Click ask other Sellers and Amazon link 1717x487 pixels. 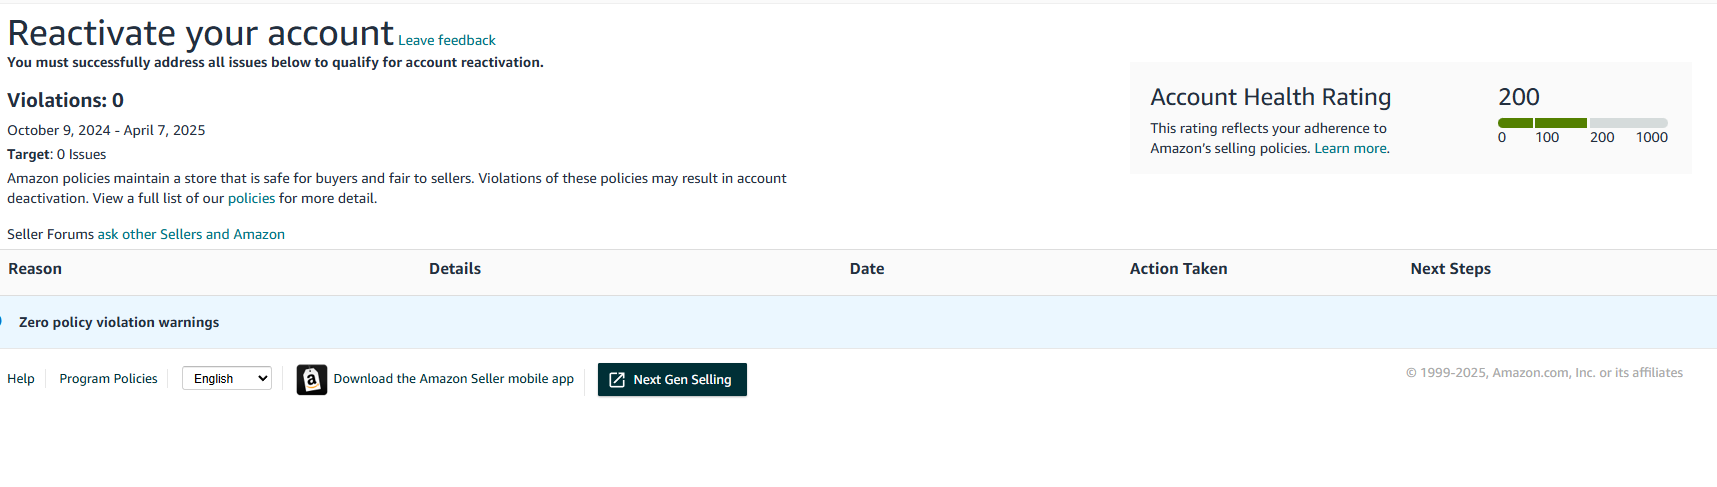tap(191, 234)
